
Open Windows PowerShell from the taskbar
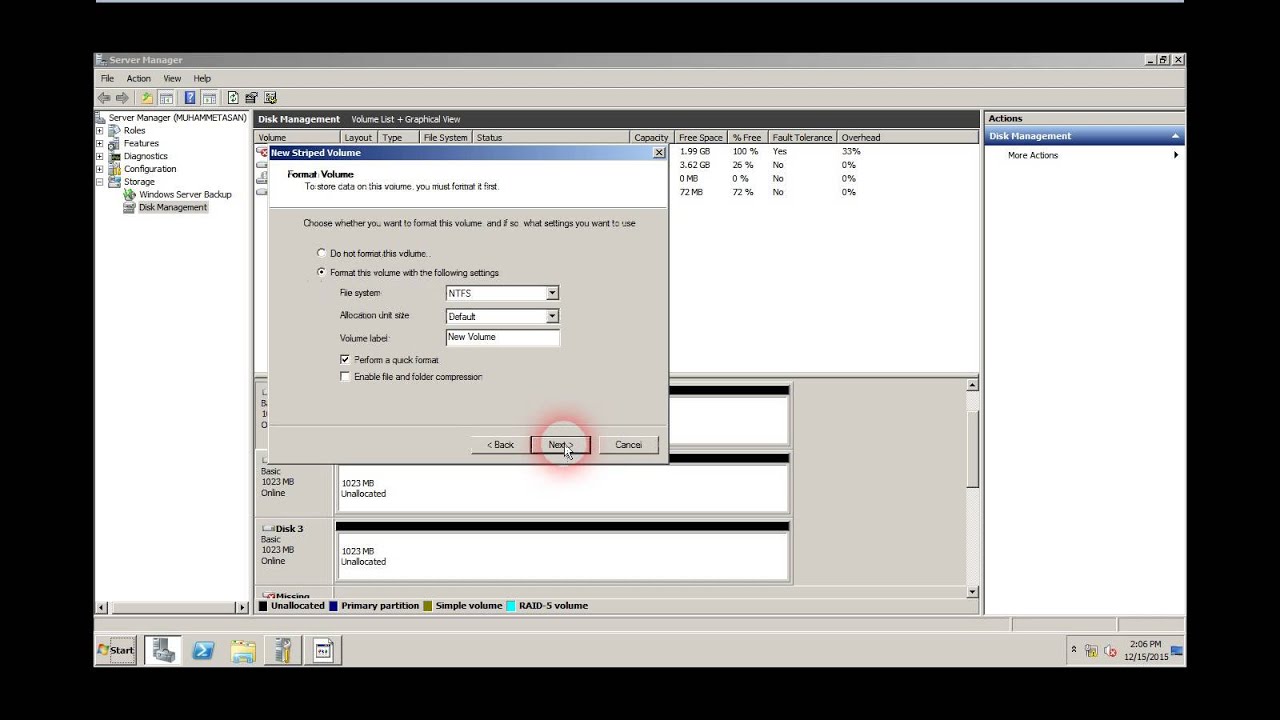[x=203, y=651]
